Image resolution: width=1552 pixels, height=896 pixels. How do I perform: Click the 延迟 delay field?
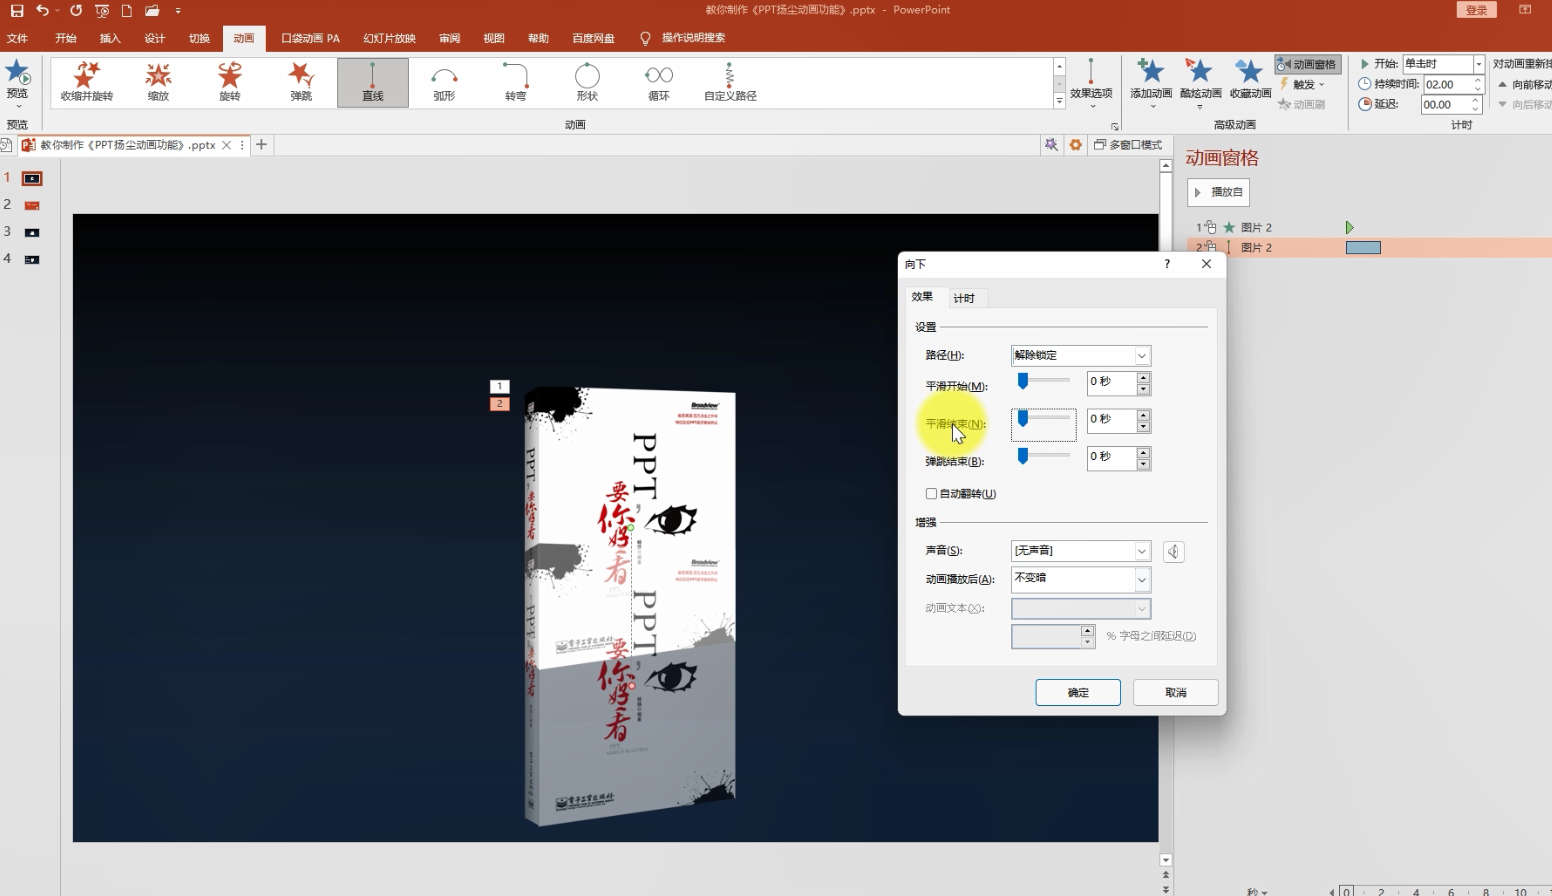(1445, 104)
